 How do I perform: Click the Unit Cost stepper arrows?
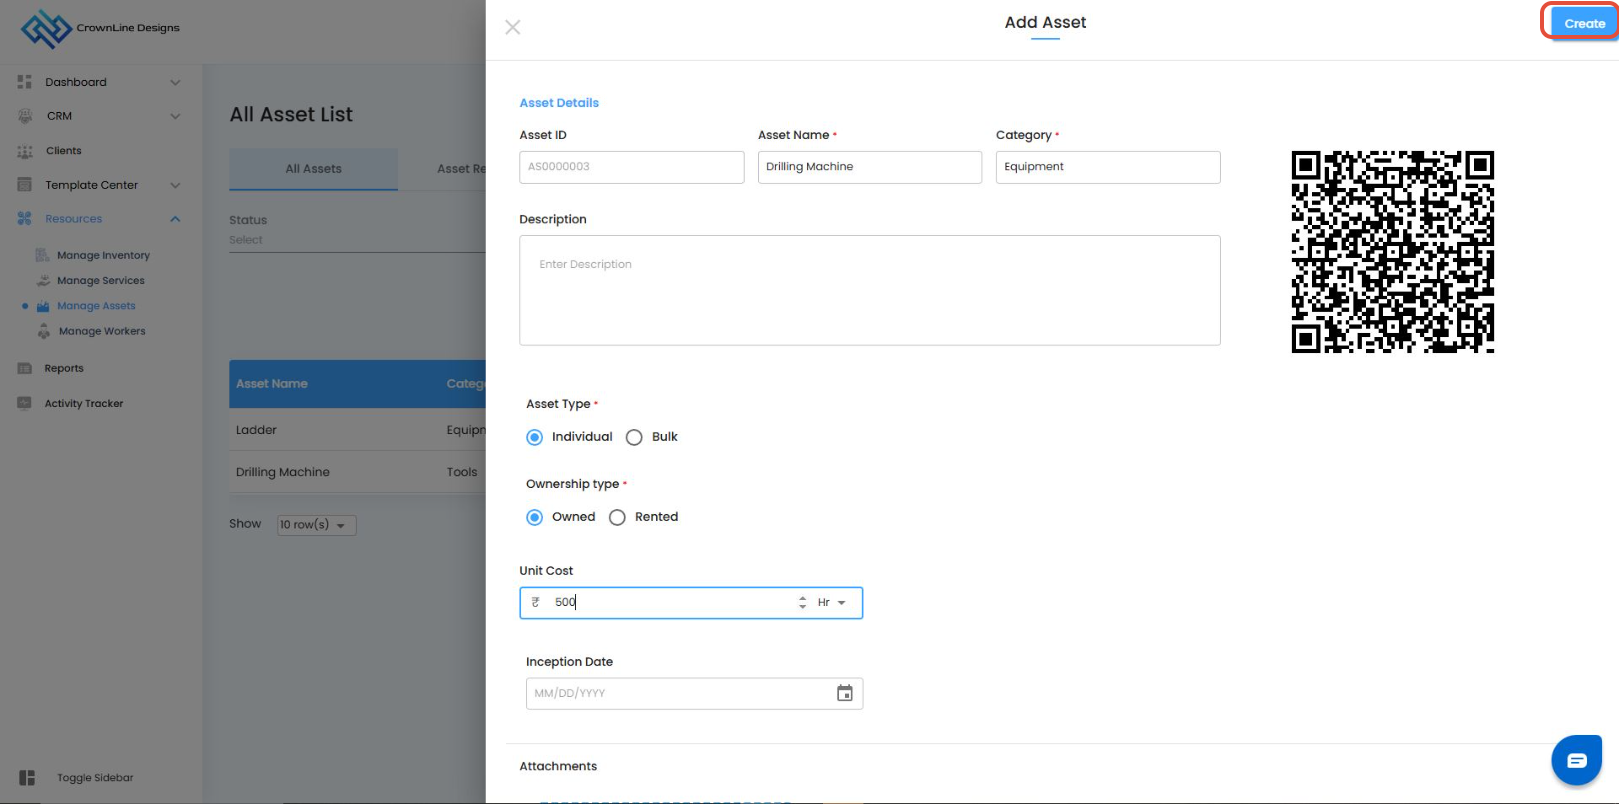click(802, 603)
